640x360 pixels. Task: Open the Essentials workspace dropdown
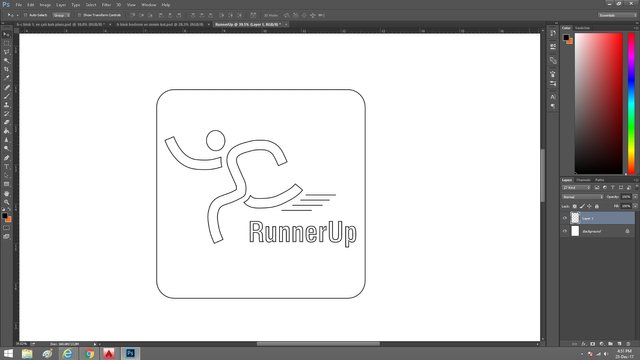618,15
